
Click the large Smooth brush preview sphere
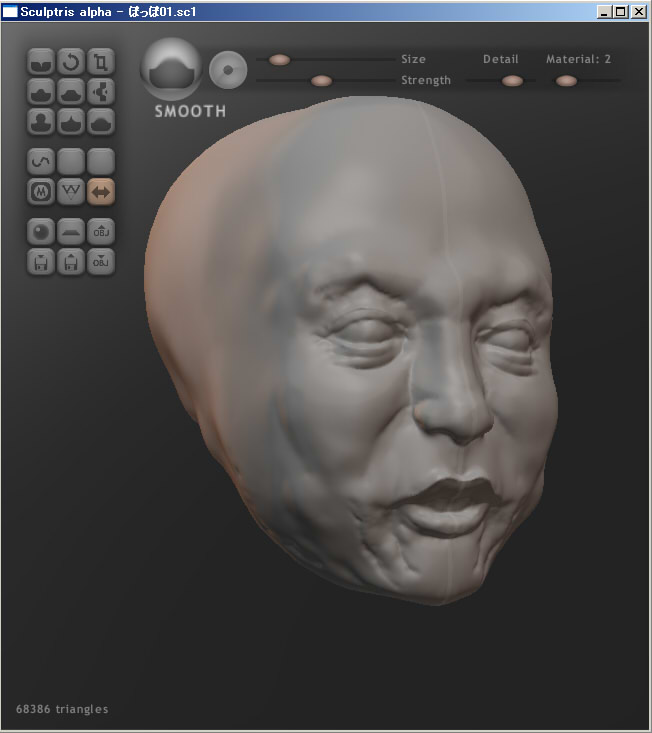coord(172,68)
